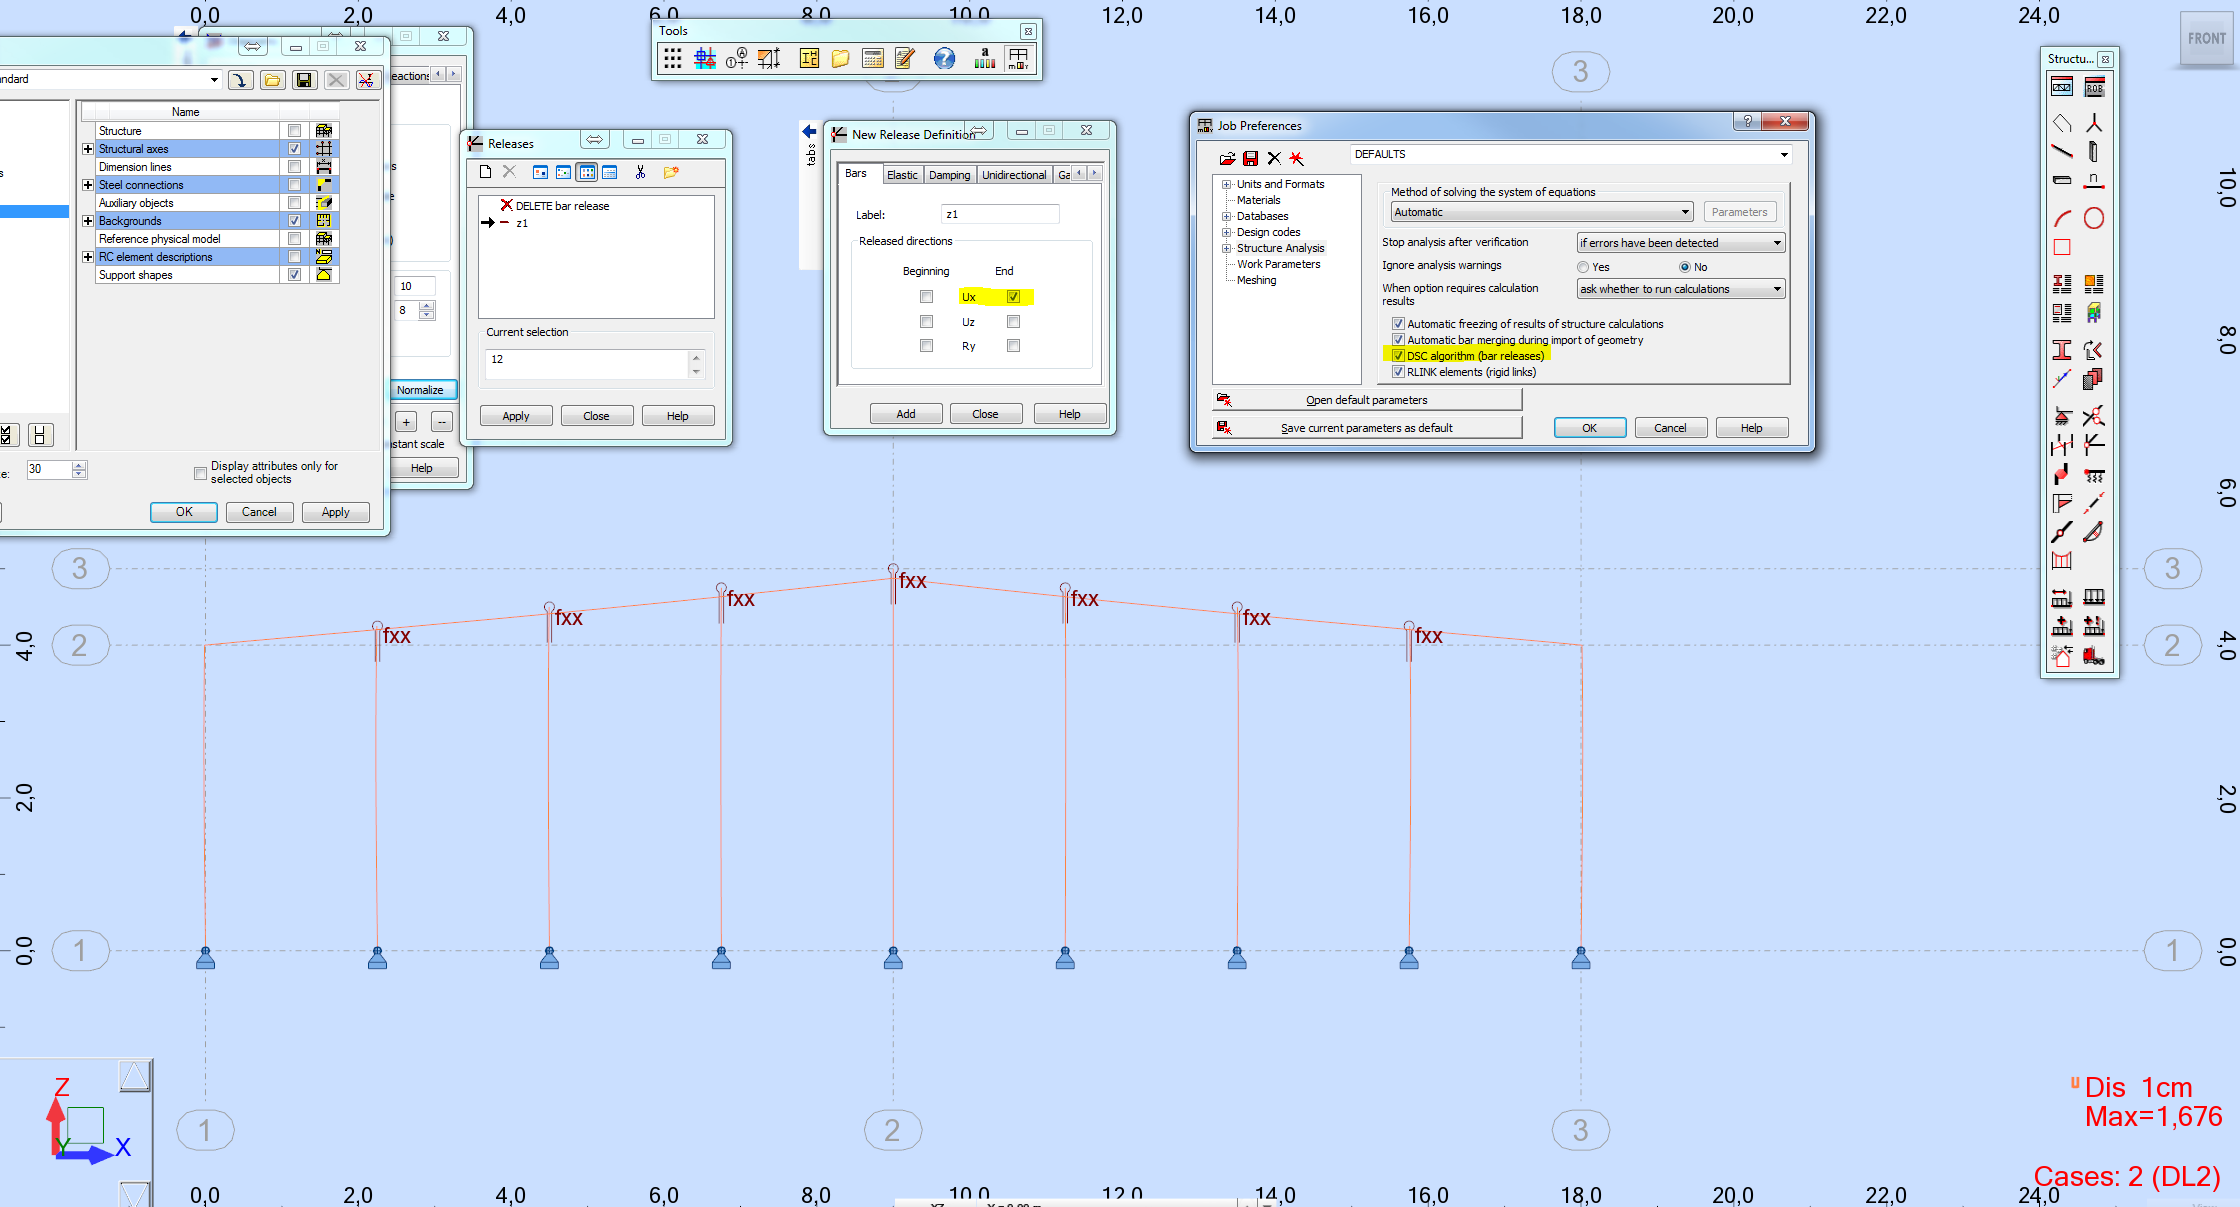Open the folder icon in the Tools toolbar

841,58
